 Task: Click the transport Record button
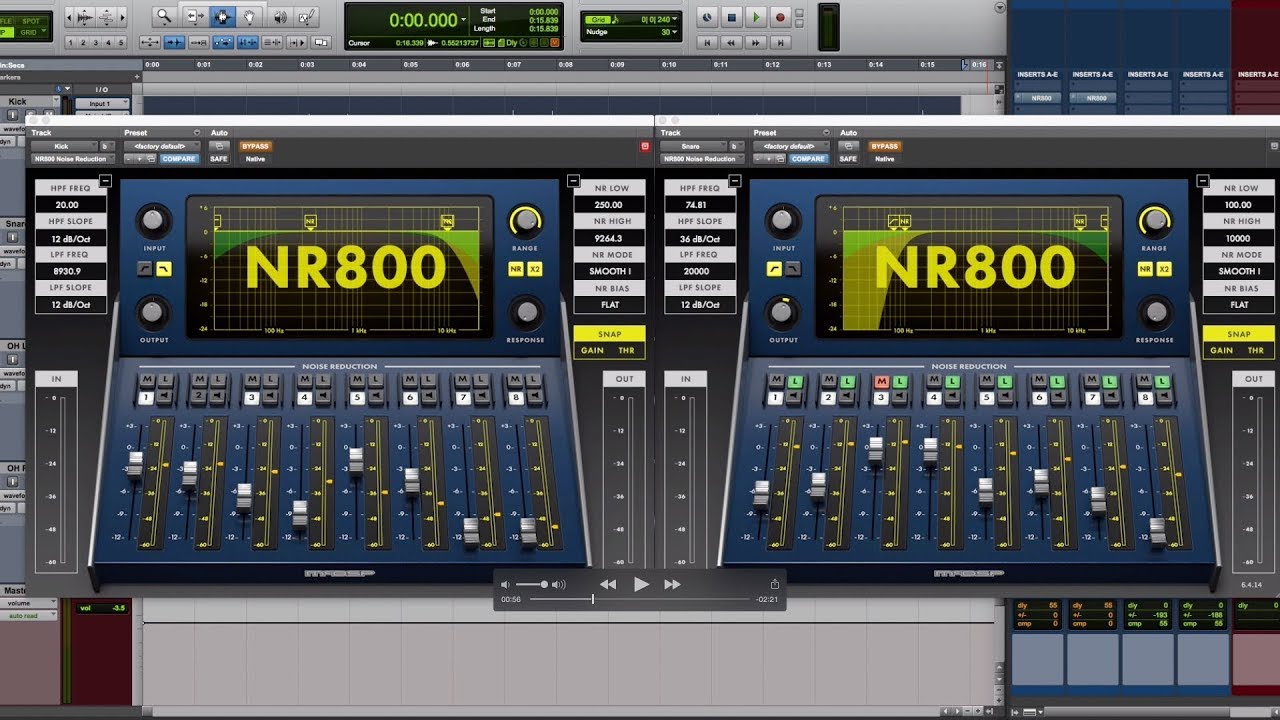pyautogui.click(x=780, y=17)
